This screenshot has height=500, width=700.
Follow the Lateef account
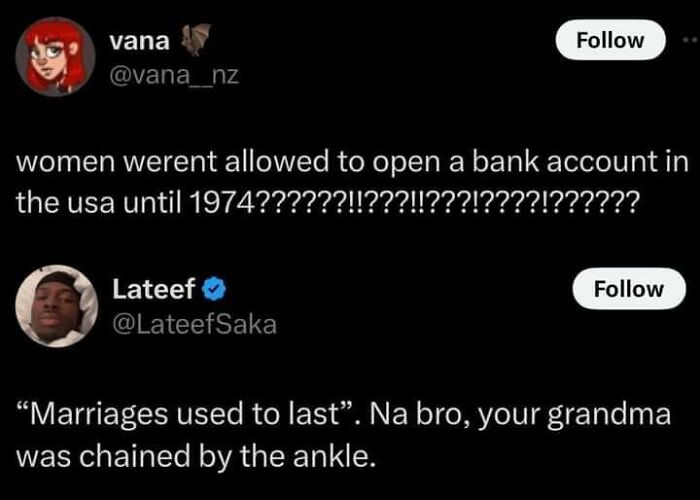628,289
